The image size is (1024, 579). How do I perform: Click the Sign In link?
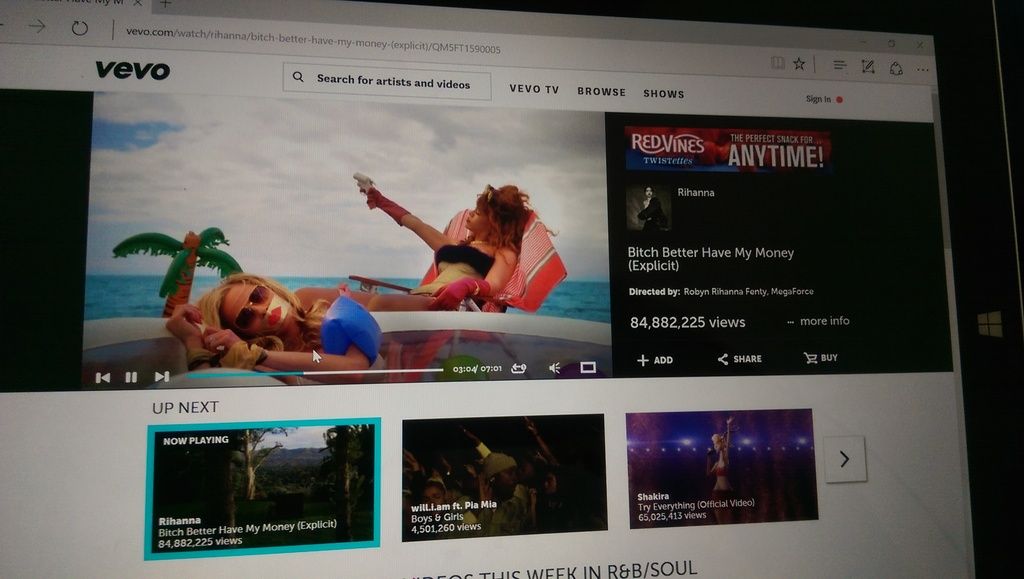818,99
